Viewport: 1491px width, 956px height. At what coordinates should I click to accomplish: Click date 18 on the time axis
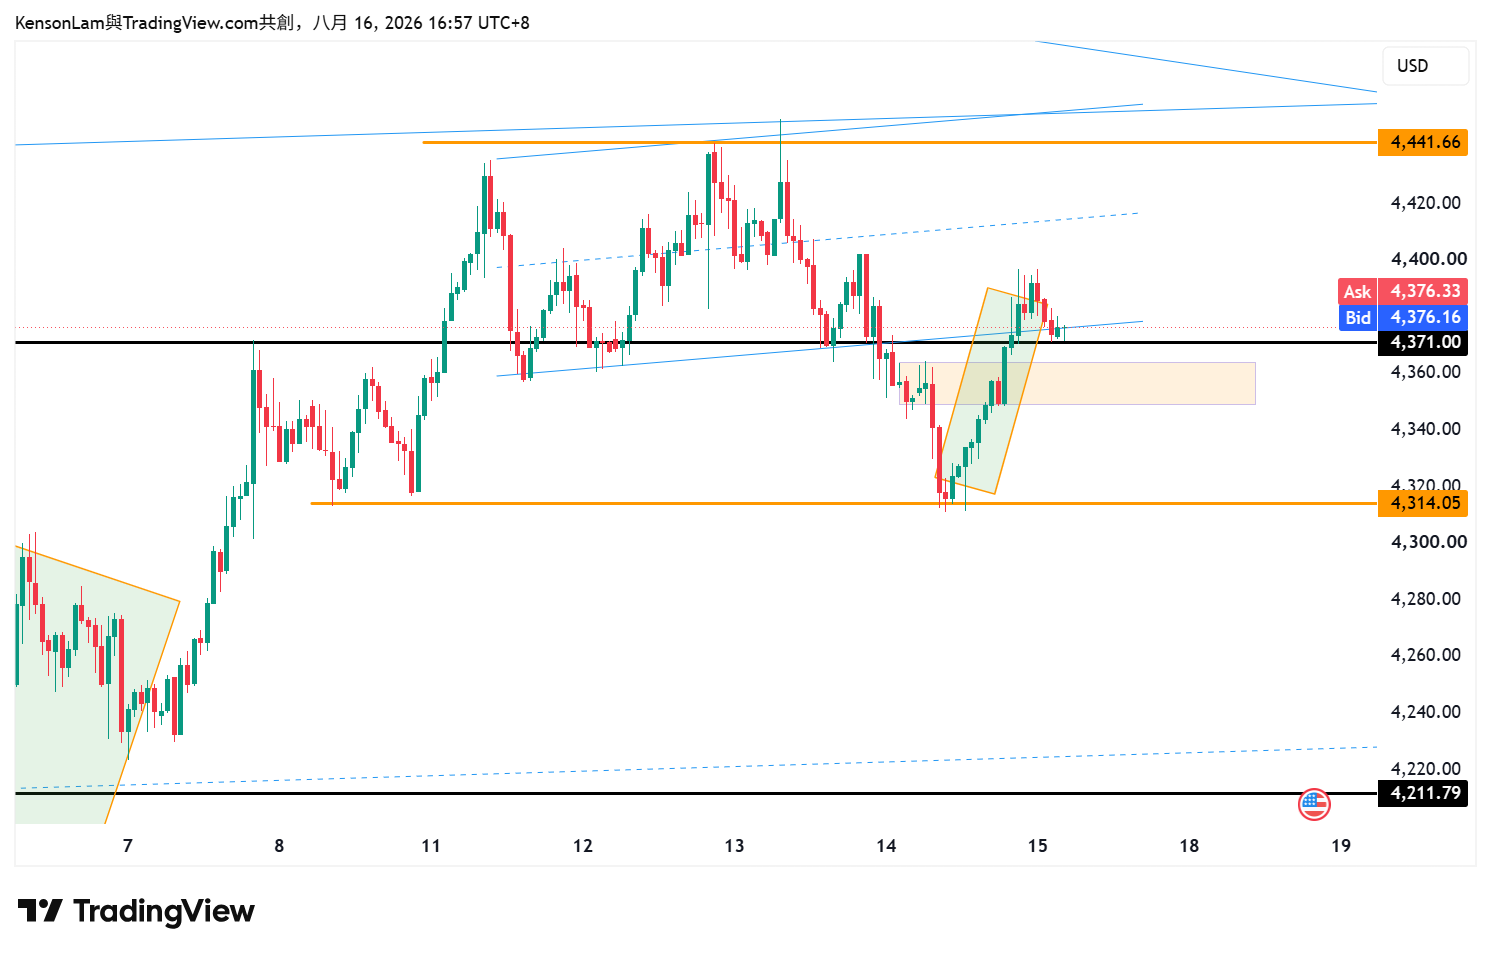(x=1189, y=846)
